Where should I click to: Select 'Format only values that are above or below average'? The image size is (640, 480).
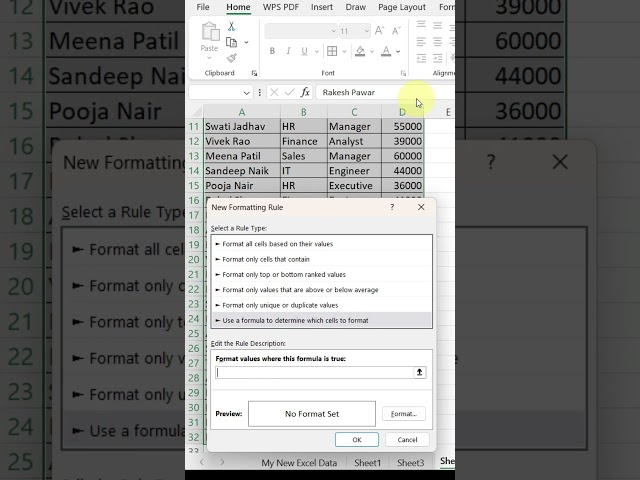coord(322,290)
